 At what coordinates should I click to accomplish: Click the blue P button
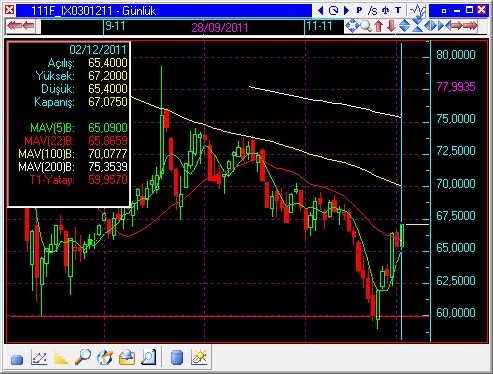click(359, 11)
